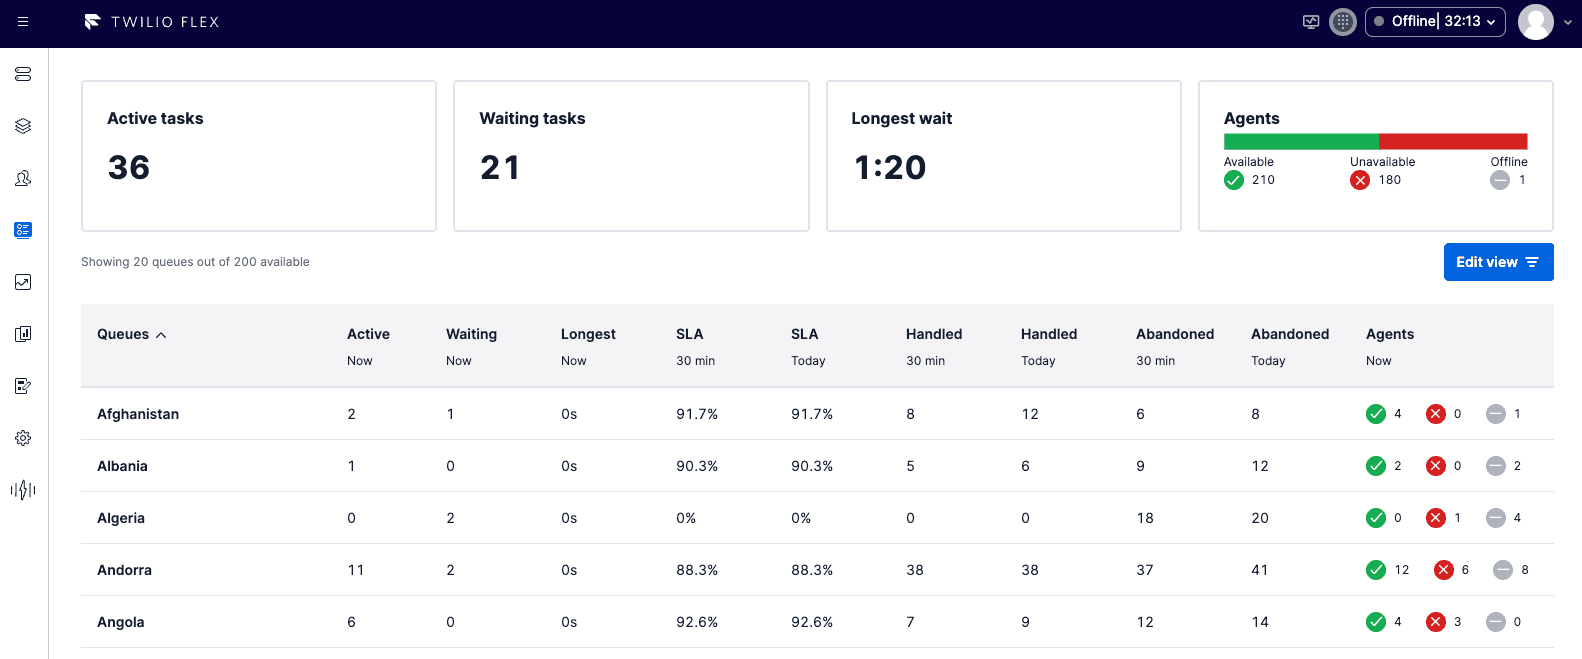Click the Admin settings gear icon
Screen dimensions: 1582x659
22,438
